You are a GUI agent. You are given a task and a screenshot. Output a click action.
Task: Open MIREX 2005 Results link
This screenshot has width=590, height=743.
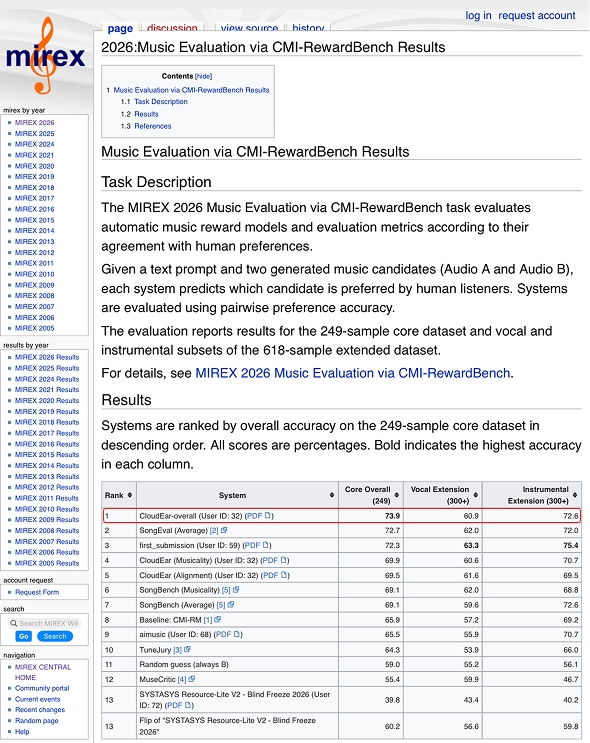click(47, 563)
